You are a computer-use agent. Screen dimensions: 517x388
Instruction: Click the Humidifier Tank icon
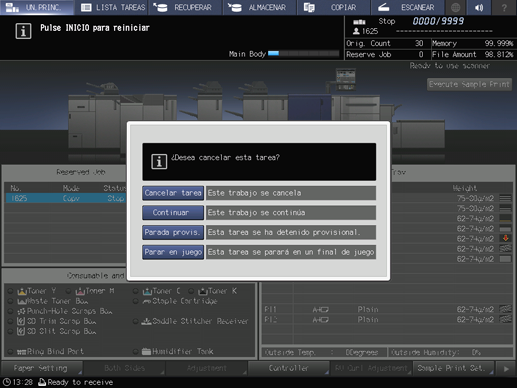(x=147, y=351)
